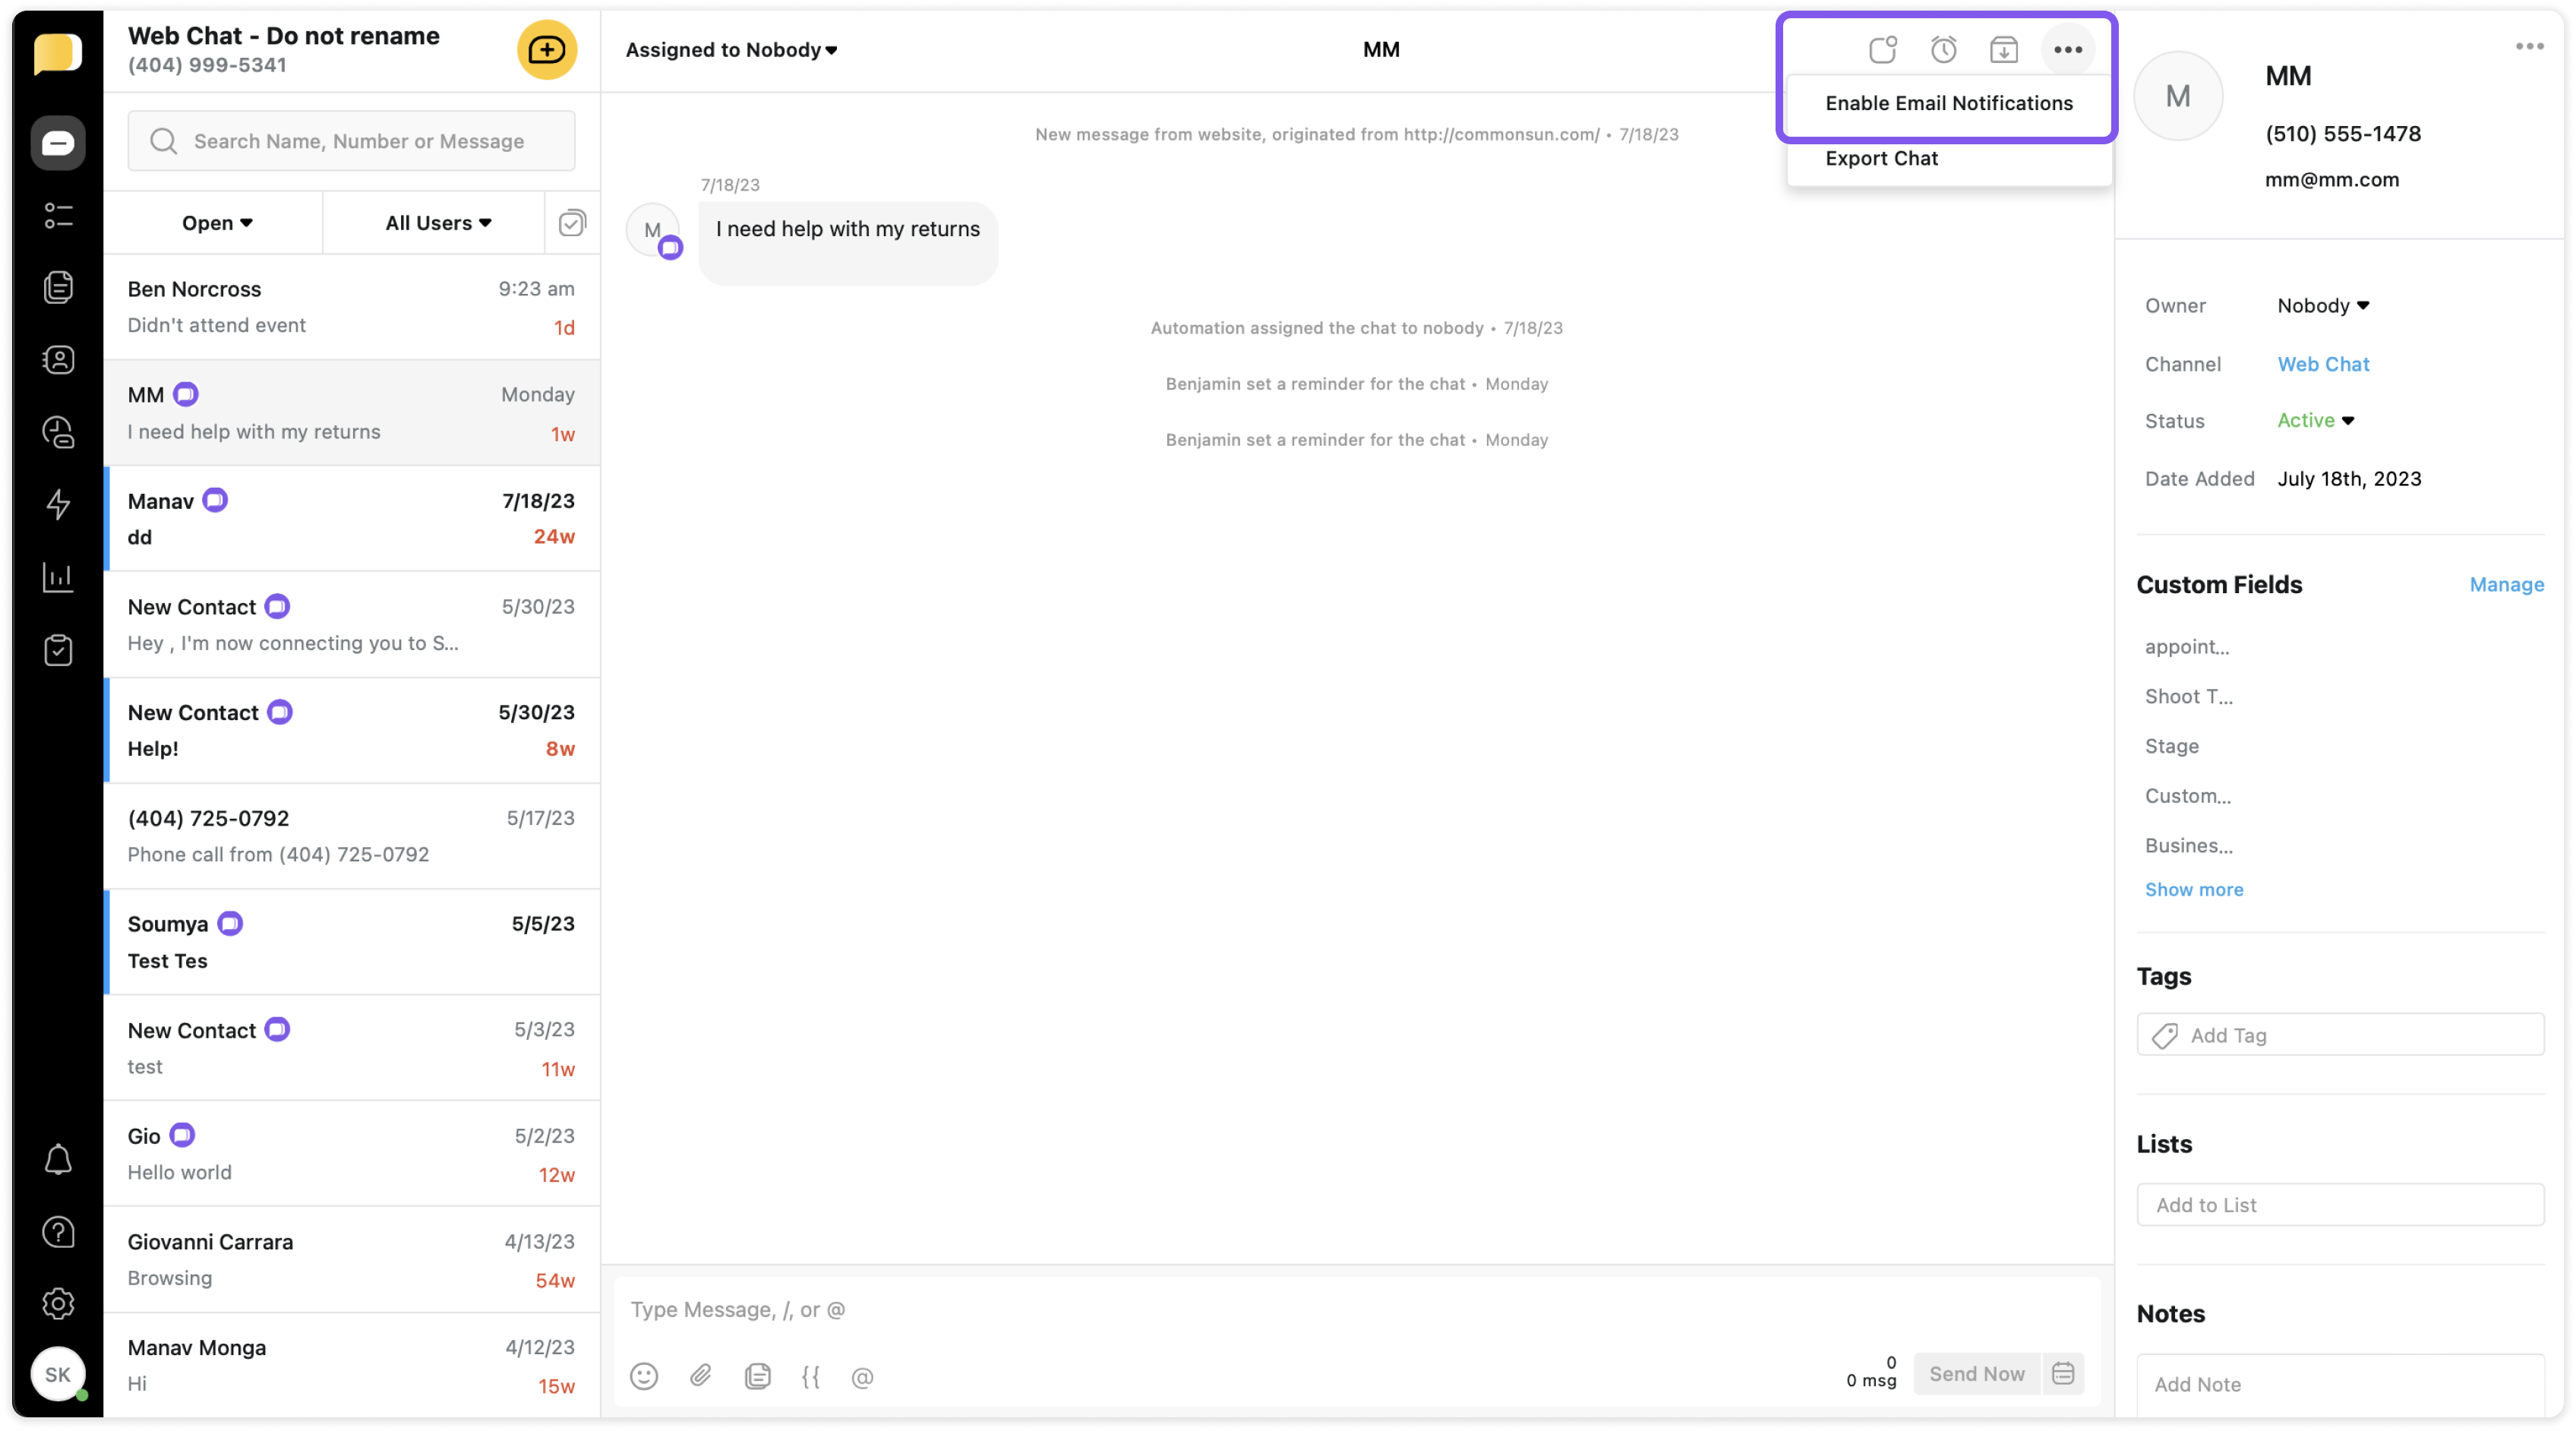Click the yellow new conversation button
The image size is (2576, 1431).
[x=546, y=49]
